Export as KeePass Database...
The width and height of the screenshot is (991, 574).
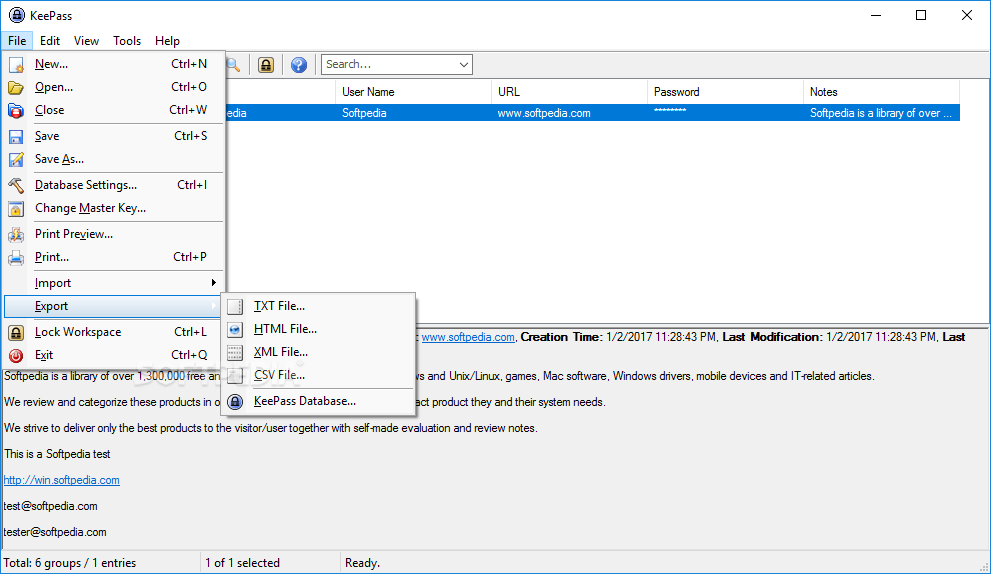(318, 401)
